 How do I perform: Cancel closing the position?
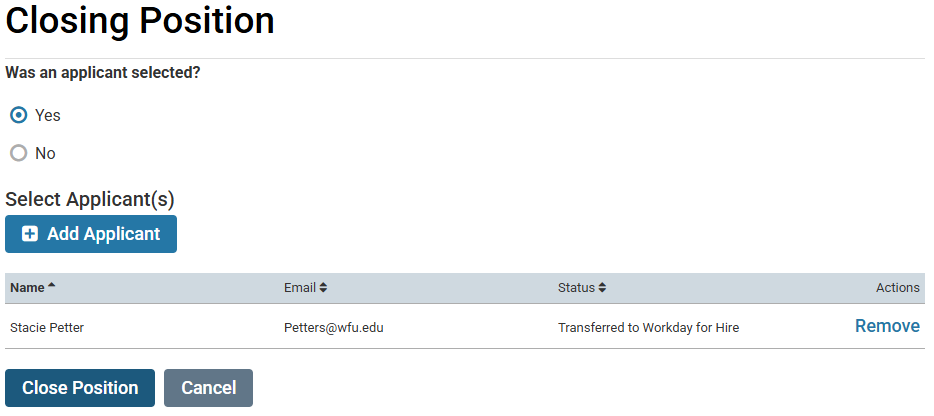[x=208, y=388]
